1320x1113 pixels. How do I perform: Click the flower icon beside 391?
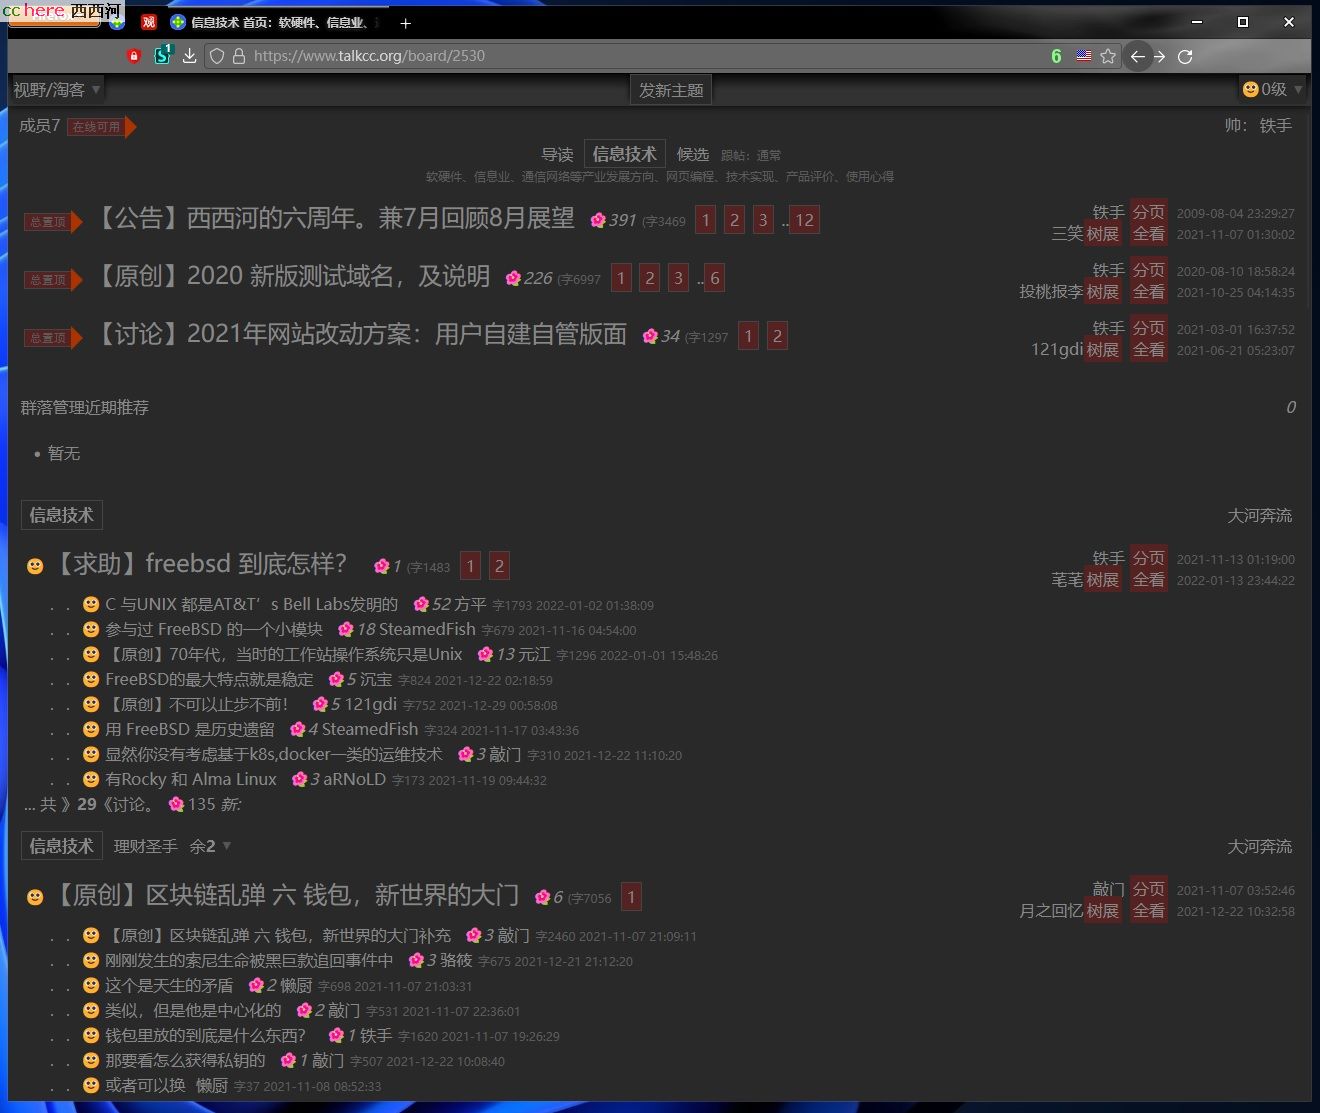598,220
